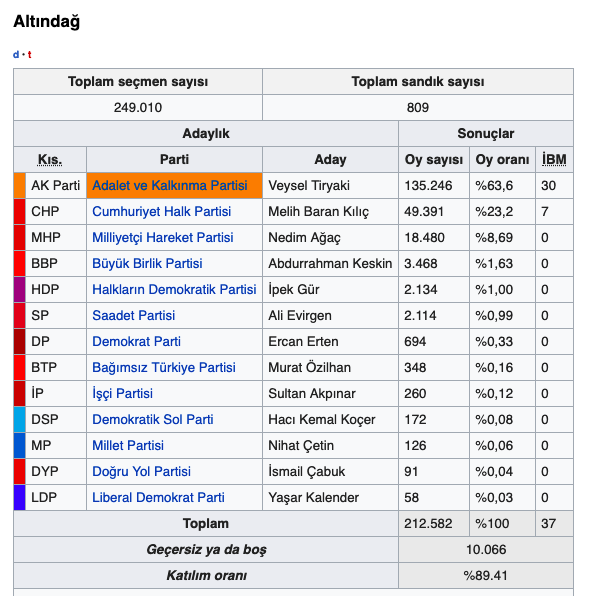The width and height of the screenshot is (601, 596).
Task: Click the İBM column header
Action: pos(550,160)
